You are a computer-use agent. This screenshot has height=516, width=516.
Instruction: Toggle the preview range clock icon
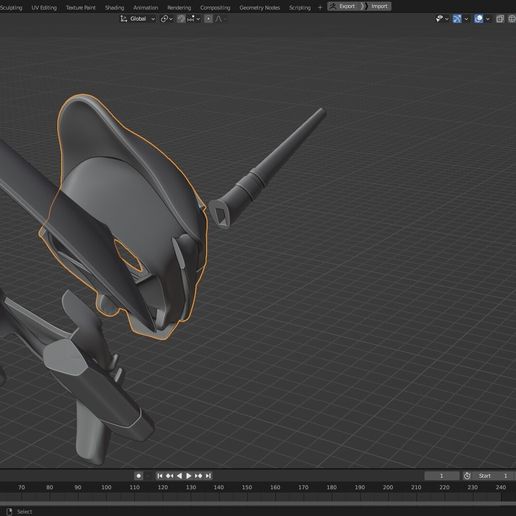click(x=467, y=476)
